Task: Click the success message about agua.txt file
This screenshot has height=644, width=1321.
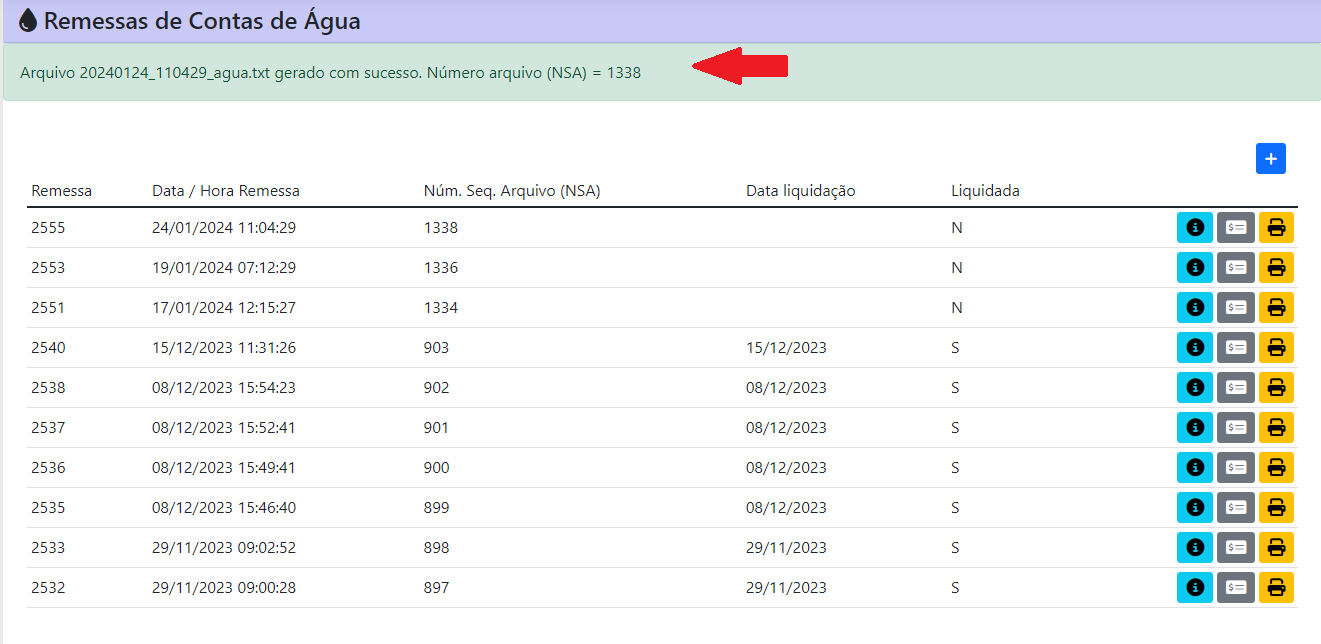Action: (330, 73)
